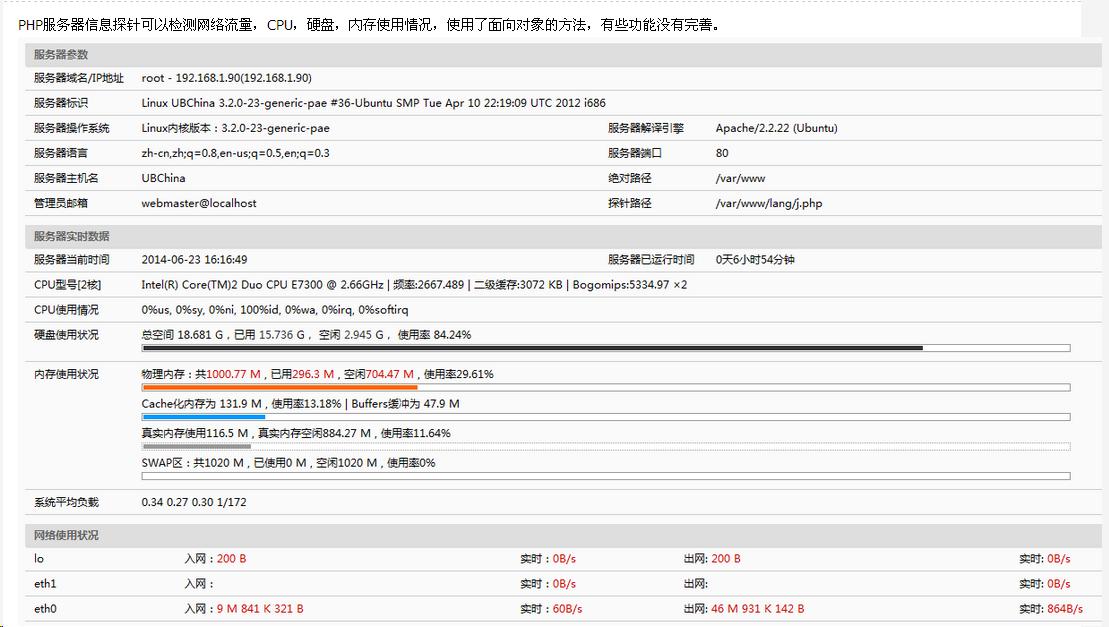Viewport: 1109px width, 627px height.
Task: Click the SWAP区 共1020 M line
Action: 289,463
